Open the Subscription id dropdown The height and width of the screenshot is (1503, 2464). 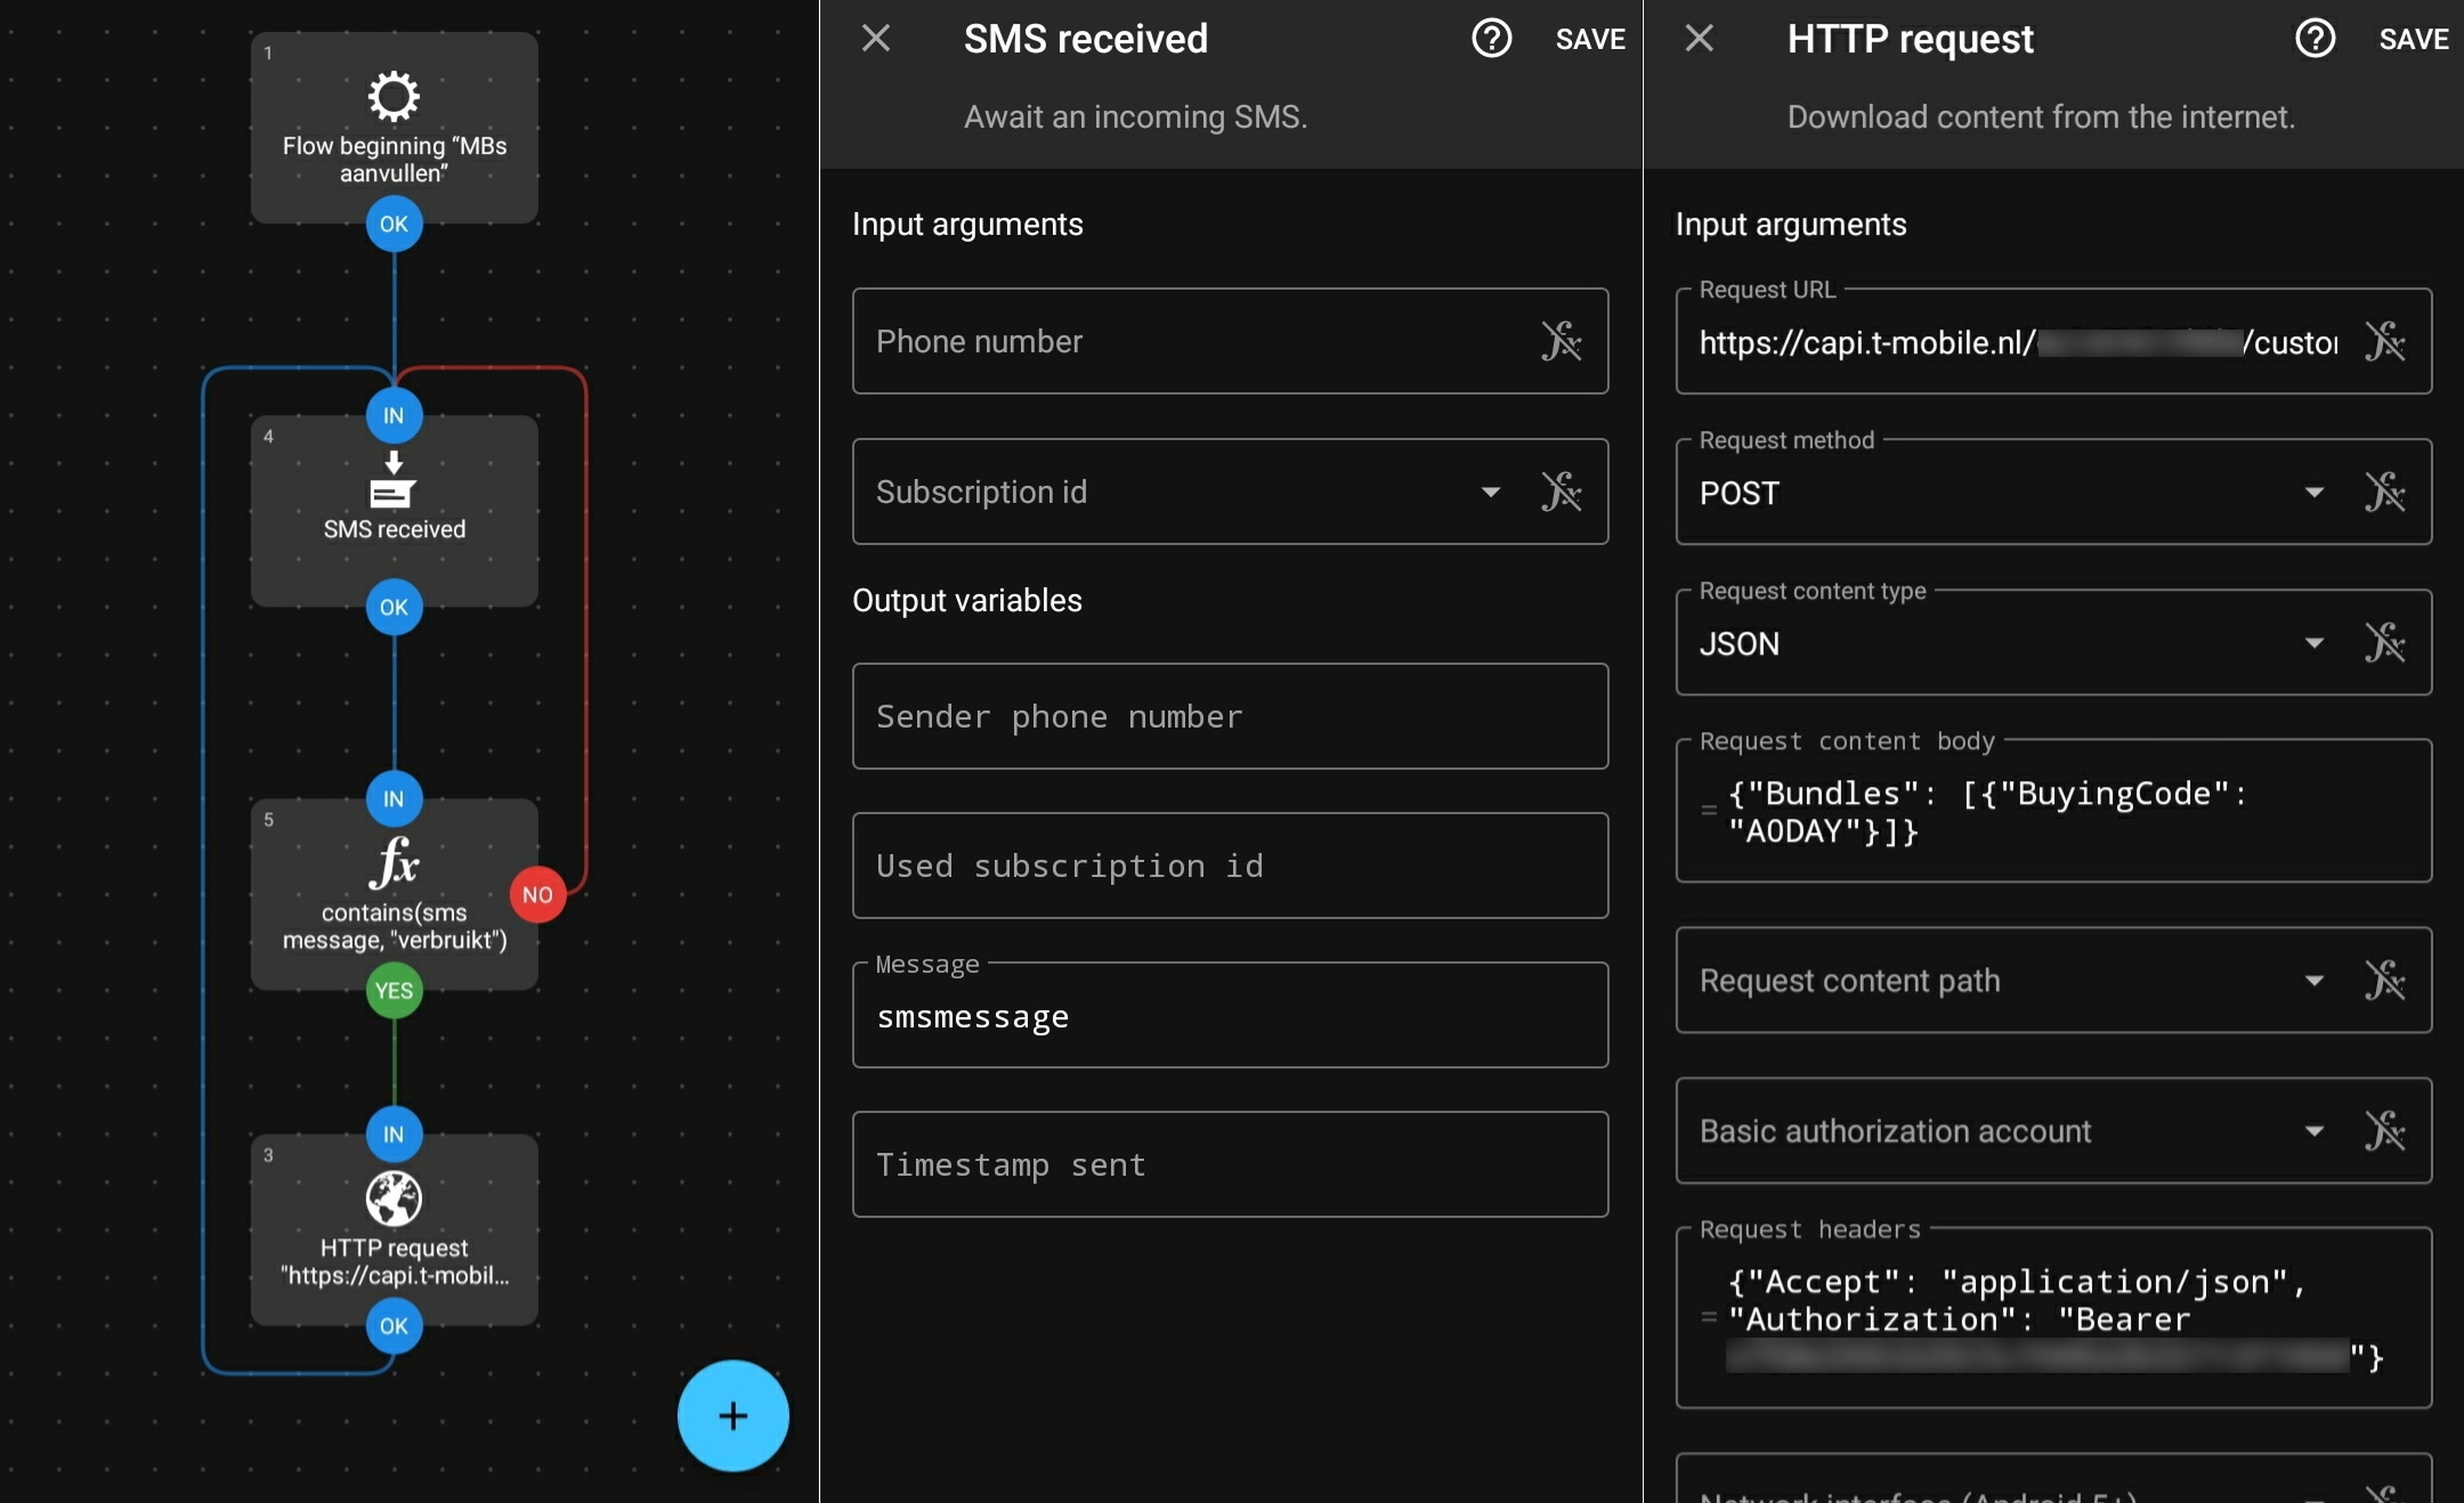(1490, 491)
